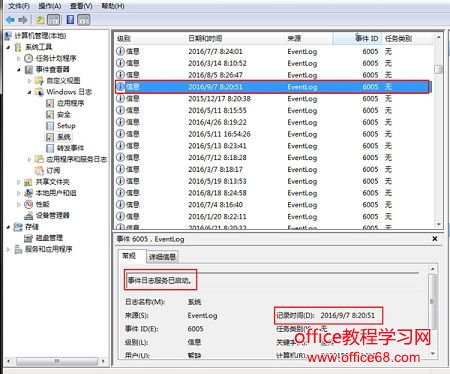Screen dimensions: 450x374
Task: Expand the 任务计划程序 node arrow
Action: pos(19,59)
